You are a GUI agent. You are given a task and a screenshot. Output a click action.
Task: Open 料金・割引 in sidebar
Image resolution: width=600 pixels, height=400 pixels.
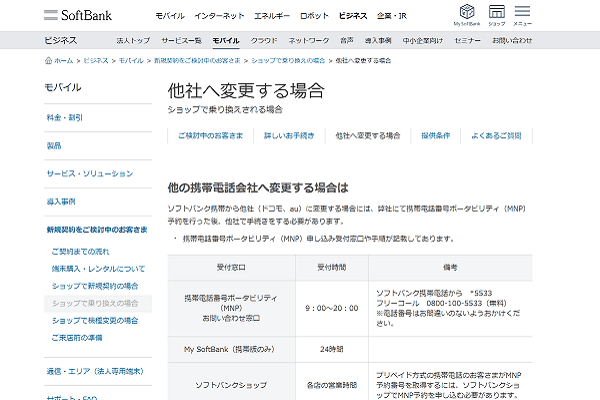[64, 118]
